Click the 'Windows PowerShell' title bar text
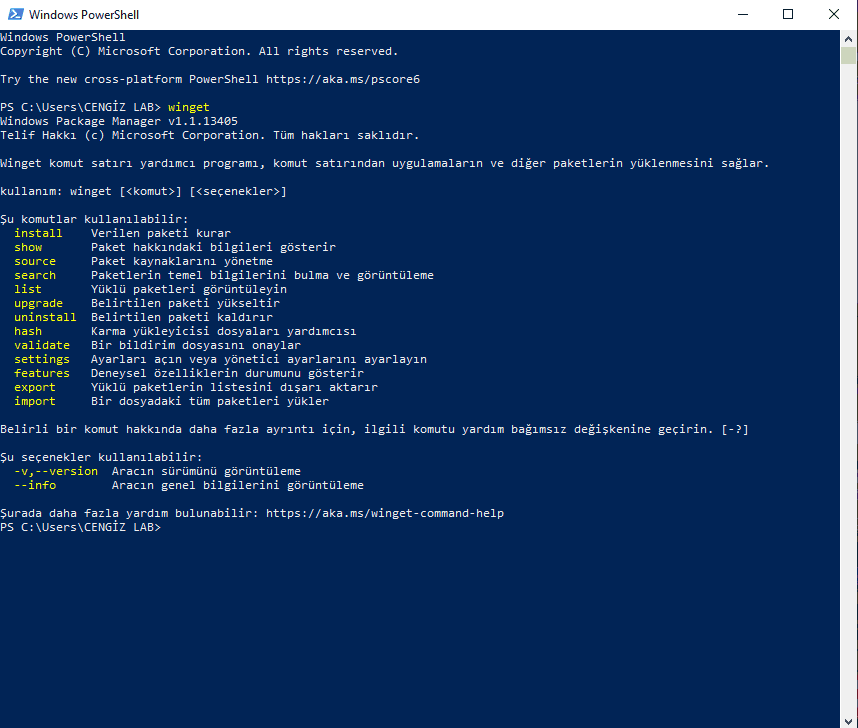This screenshot has height=728, width=858. coord(84,15)
